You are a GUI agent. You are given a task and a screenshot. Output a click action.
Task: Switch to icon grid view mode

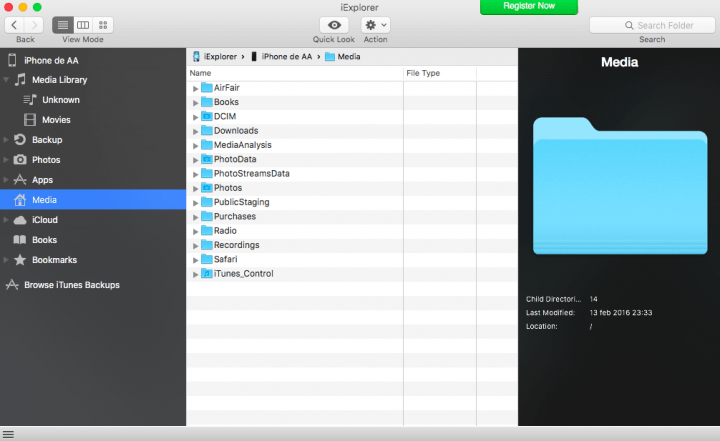pos(103,25)
